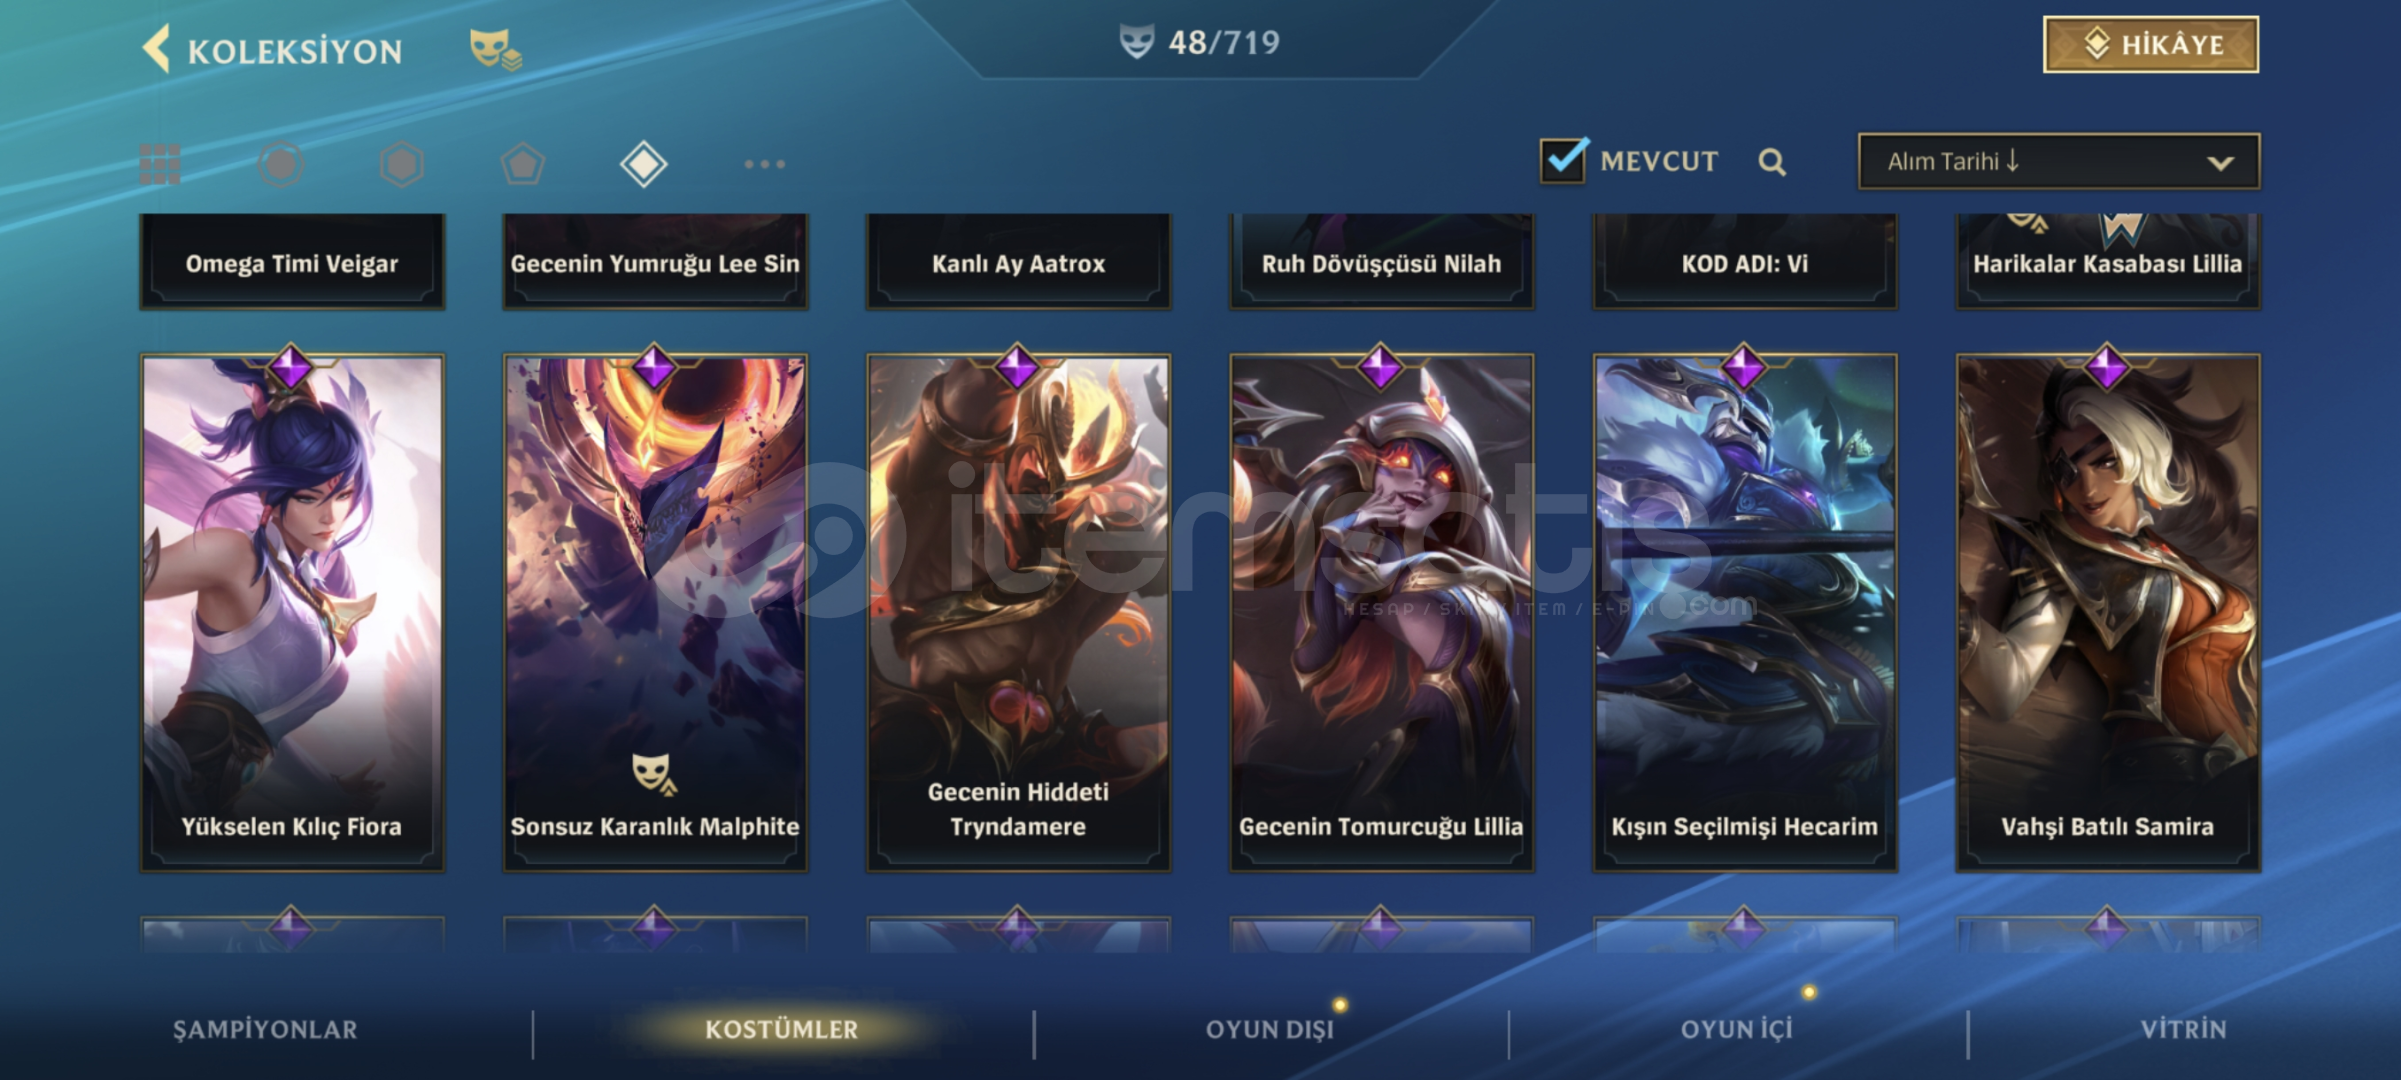Filter by the circle rarity icon
Image resolution: width=2401 pixels, height=1080 pixels.
pos(281,164)
